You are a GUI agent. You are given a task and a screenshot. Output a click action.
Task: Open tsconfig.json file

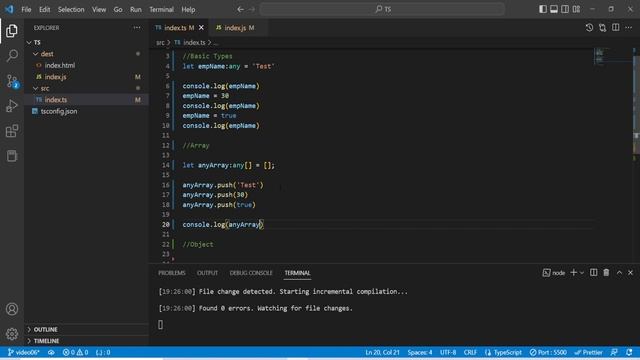click(x=59, y=111)
